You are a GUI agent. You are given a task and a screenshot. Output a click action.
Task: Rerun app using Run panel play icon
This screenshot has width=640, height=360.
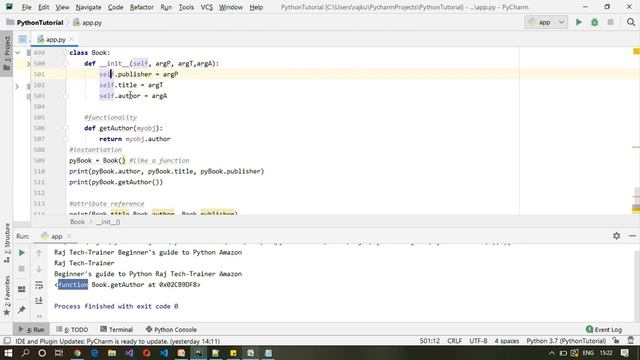click(x=22, y=253)
